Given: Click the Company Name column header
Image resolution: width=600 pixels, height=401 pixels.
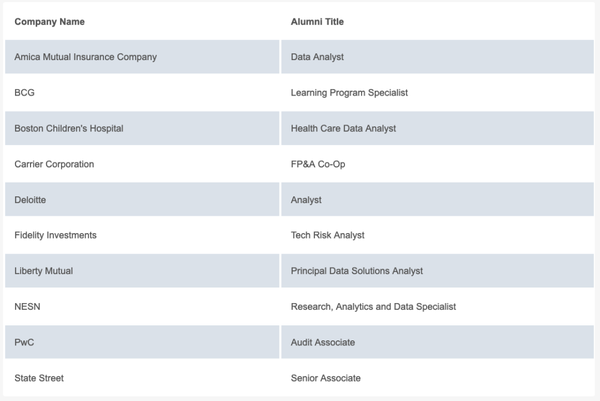Looking at the screenshot, I should [49, 22].
